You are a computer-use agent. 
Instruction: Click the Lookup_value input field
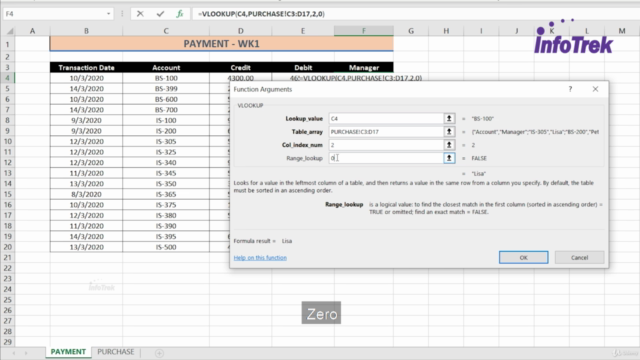pos(386,118)
